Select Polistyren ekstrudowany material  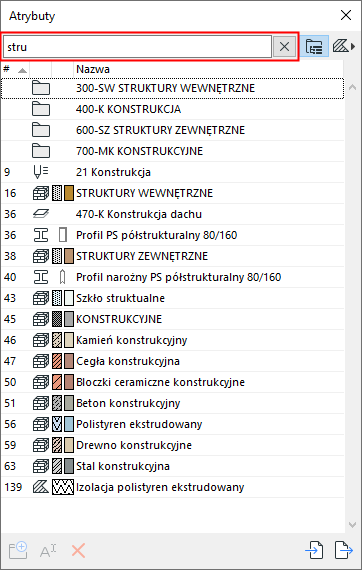pos(173,424)
